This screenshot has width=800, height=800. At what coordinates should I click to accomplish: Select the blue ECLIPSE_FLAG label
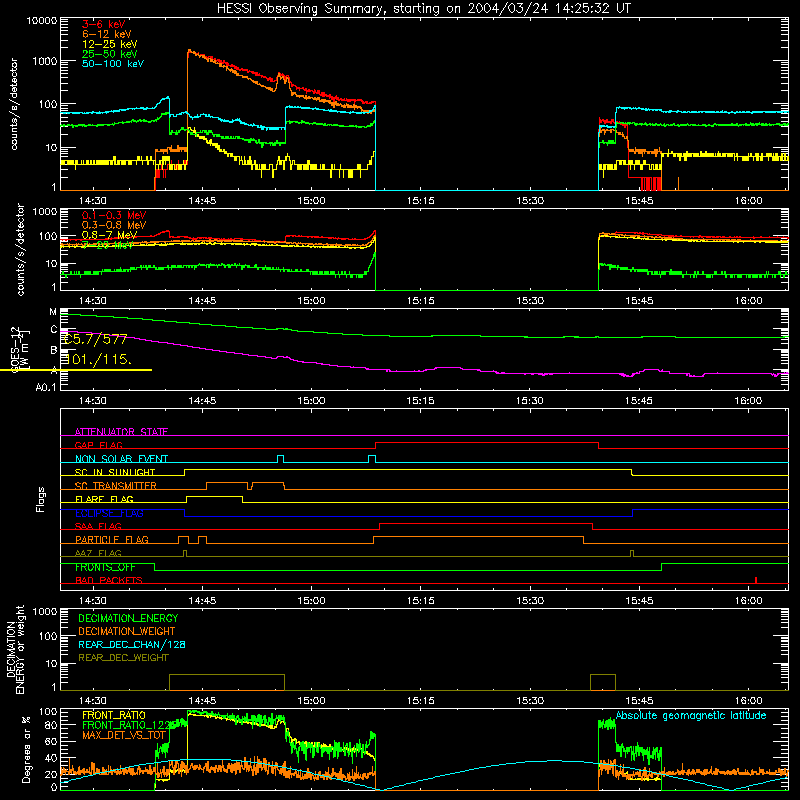tap(109, 513)
